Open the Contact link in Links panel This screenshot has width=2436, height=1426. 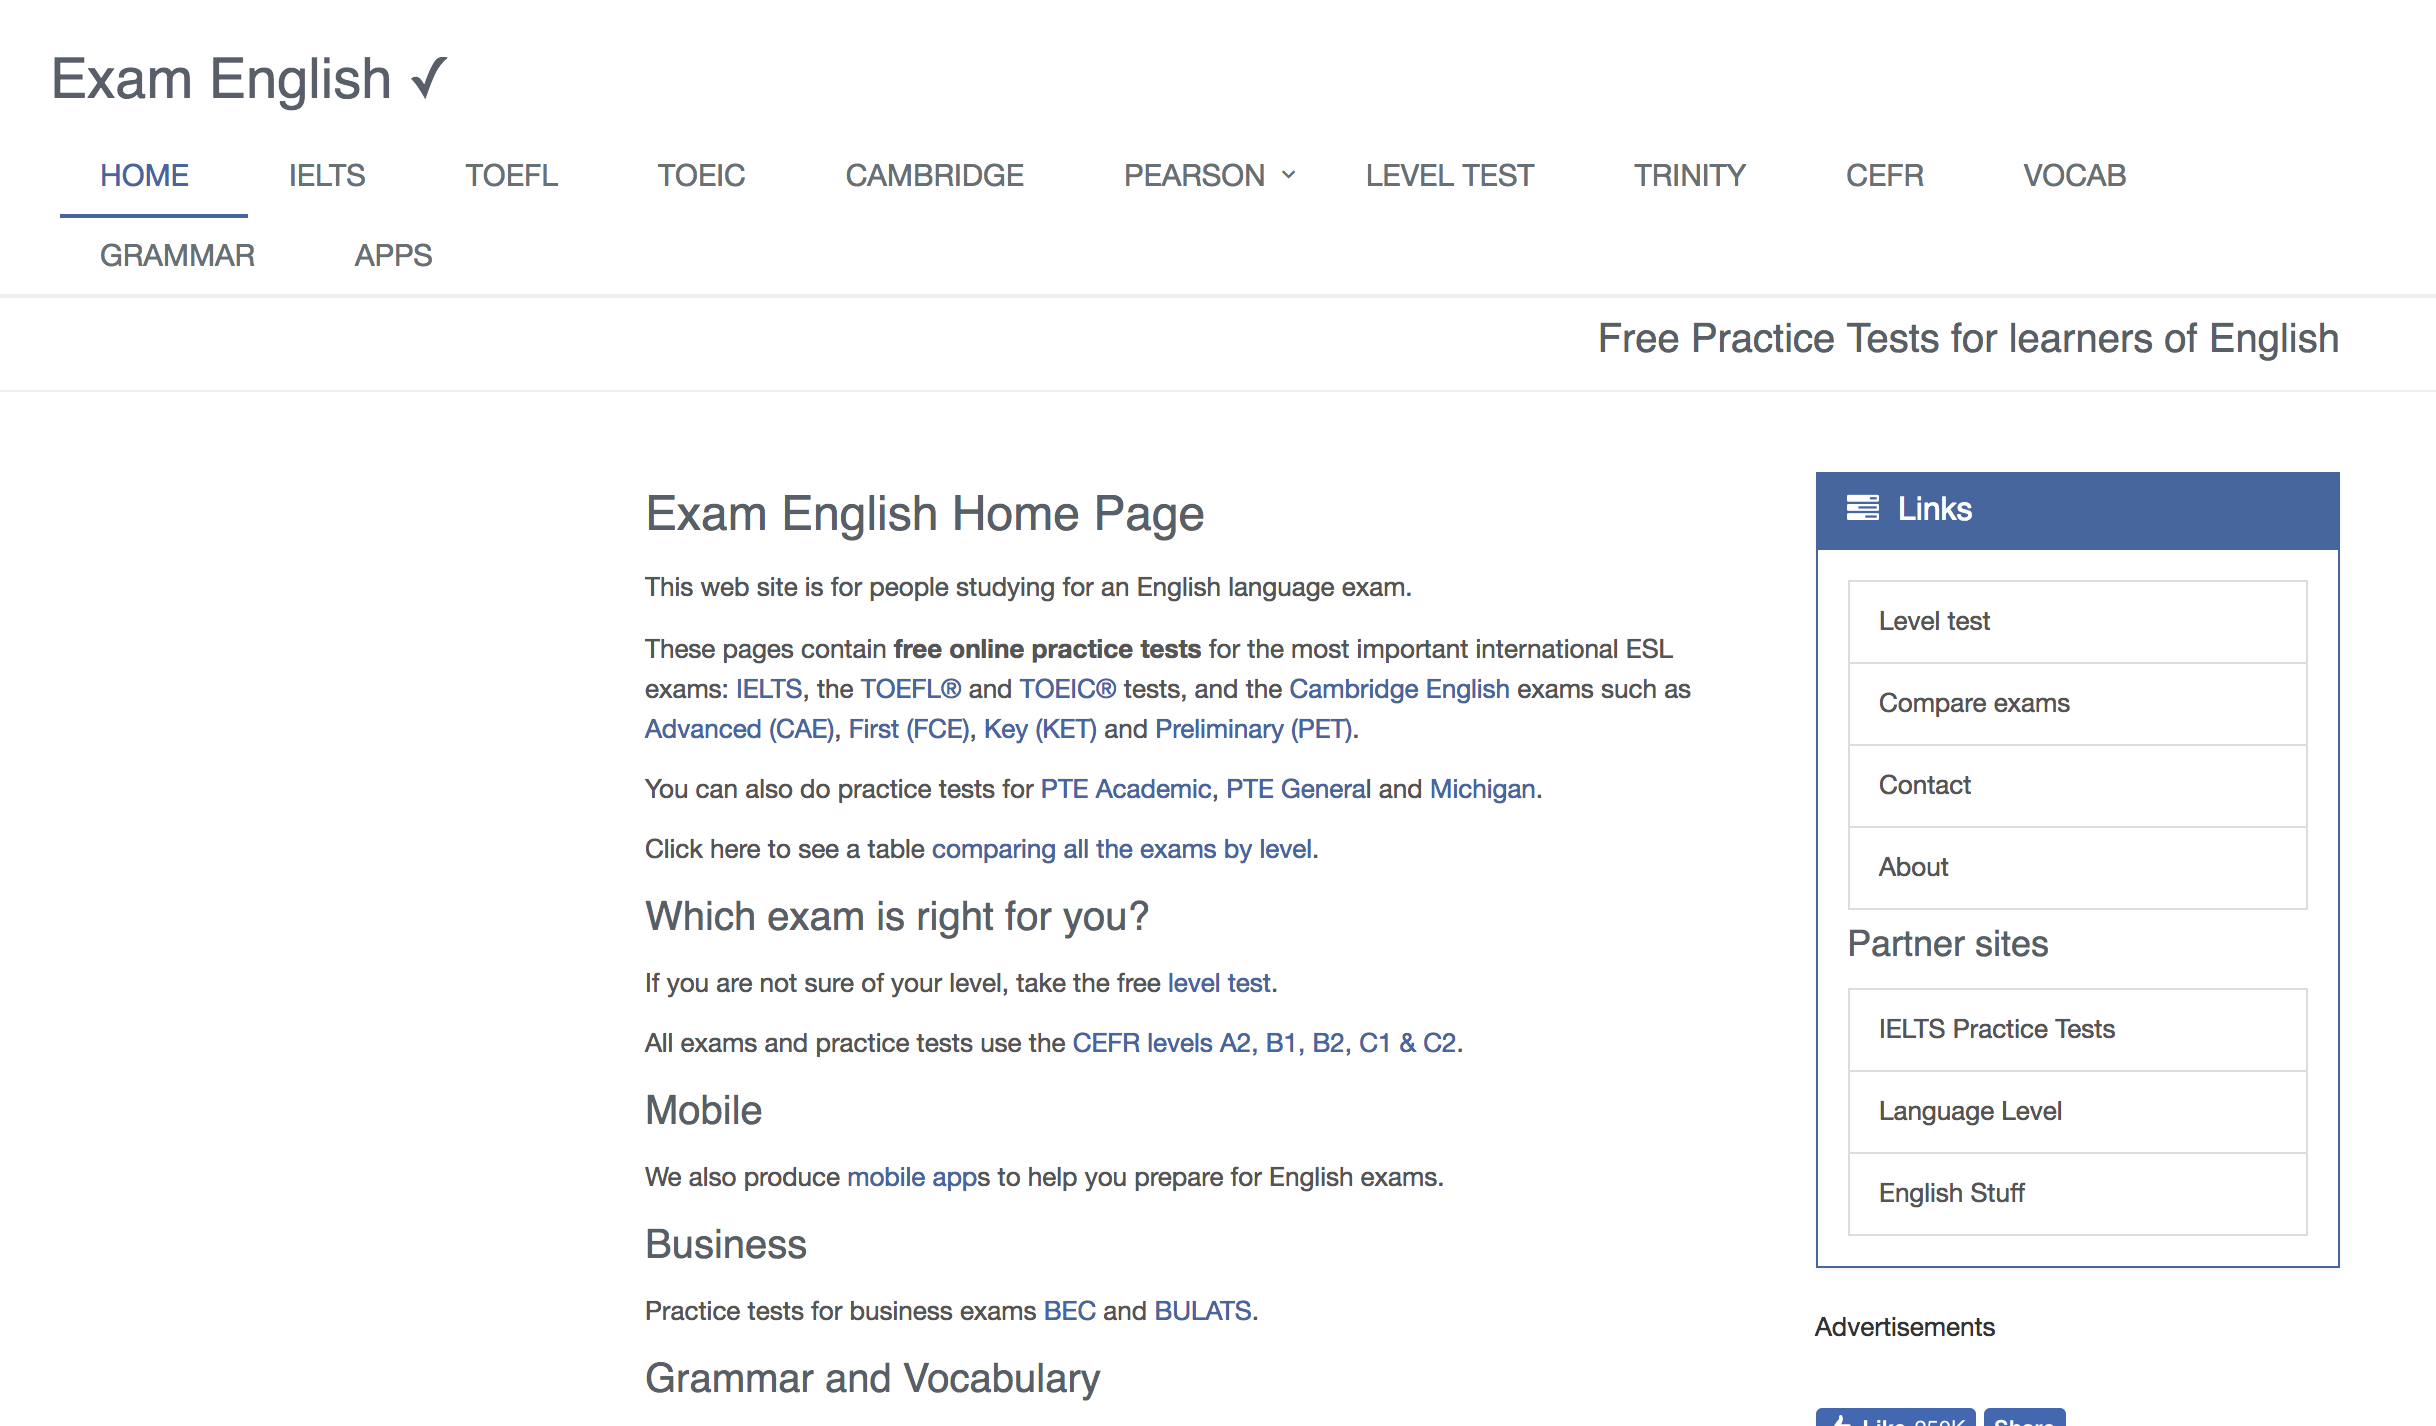pyautogui.click(x=1924, y=785)
